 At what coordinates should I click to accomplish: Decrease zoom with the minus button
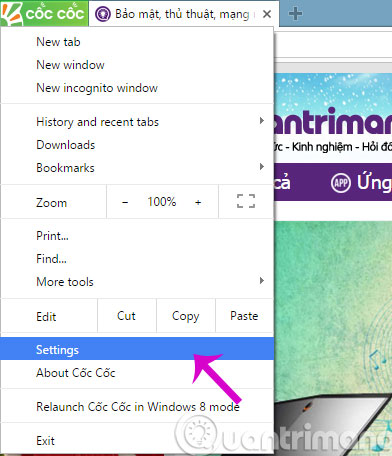[x=125, y=202]
